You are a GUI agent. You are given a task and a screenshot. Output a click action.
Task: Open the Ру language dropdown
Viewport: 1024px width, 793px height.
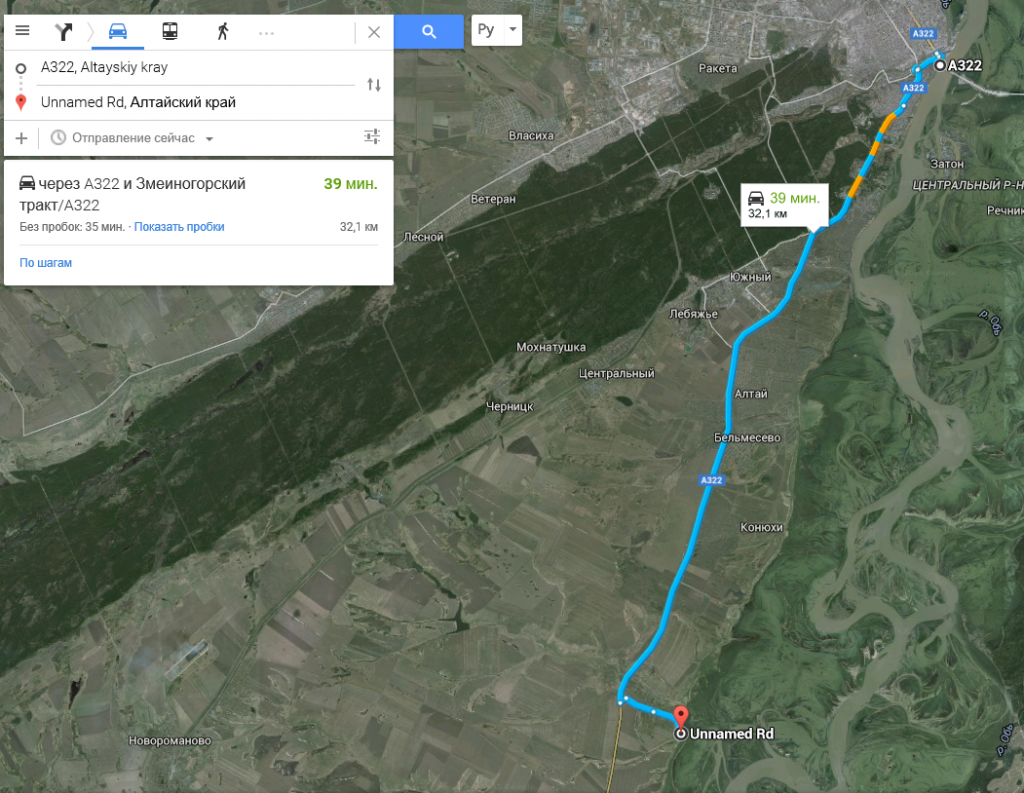(x=496, y=30)
